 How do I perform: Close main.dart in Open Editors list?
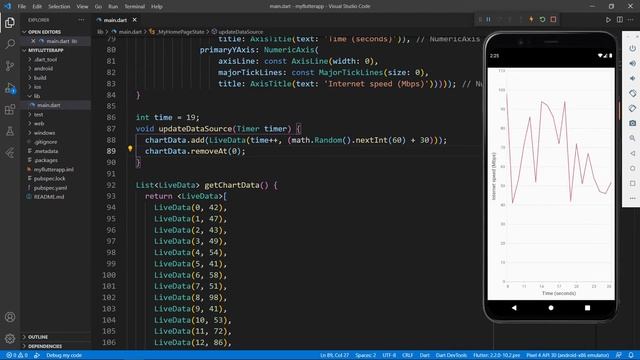click(x=33, y=41)
